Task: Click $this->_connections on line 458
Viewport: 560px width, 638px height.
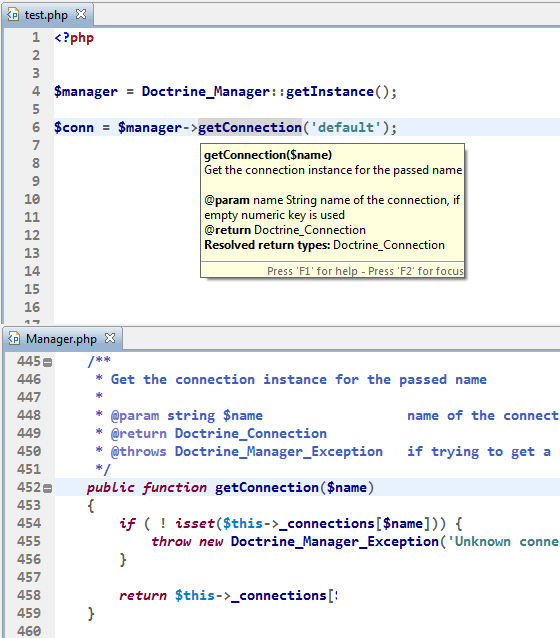Action: point(251,596)
